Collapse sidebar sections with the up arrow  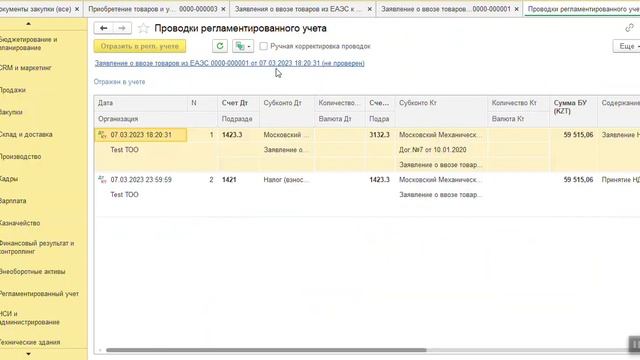coord(28,24)
